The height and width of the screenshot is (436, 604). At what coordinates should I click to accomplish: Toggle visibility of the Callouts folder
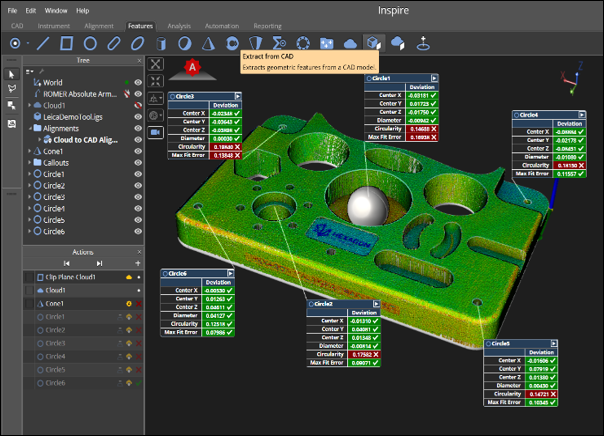(139, 162)
